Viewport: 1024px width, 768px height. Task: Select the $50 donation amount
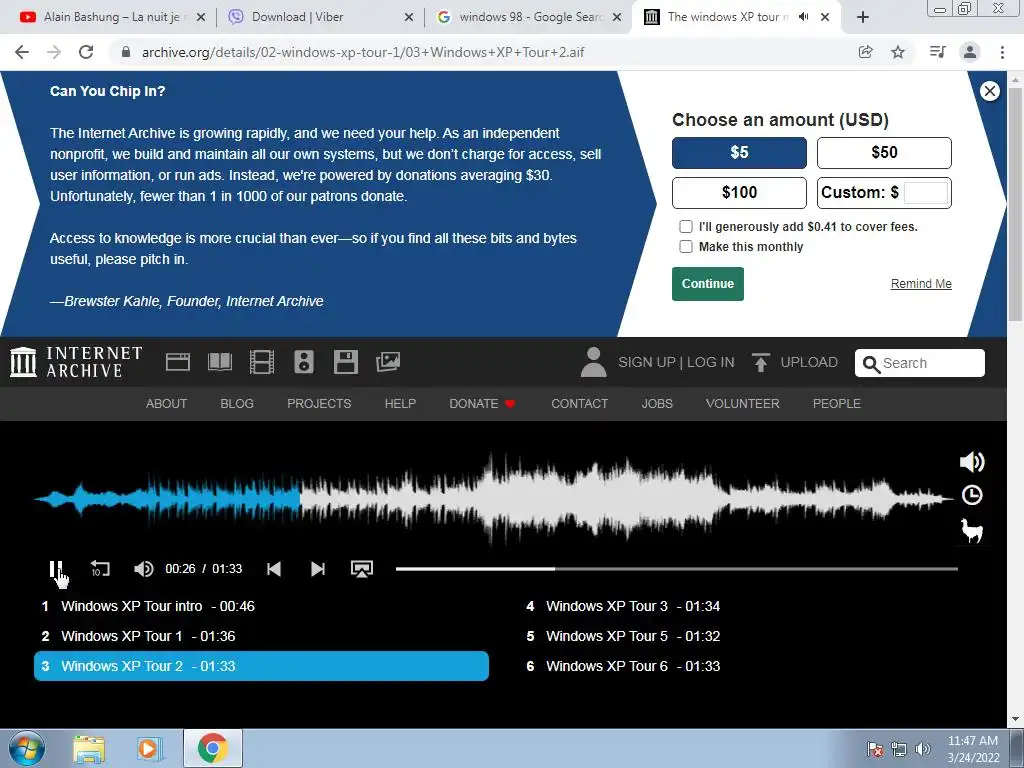[x=884, y=153]
